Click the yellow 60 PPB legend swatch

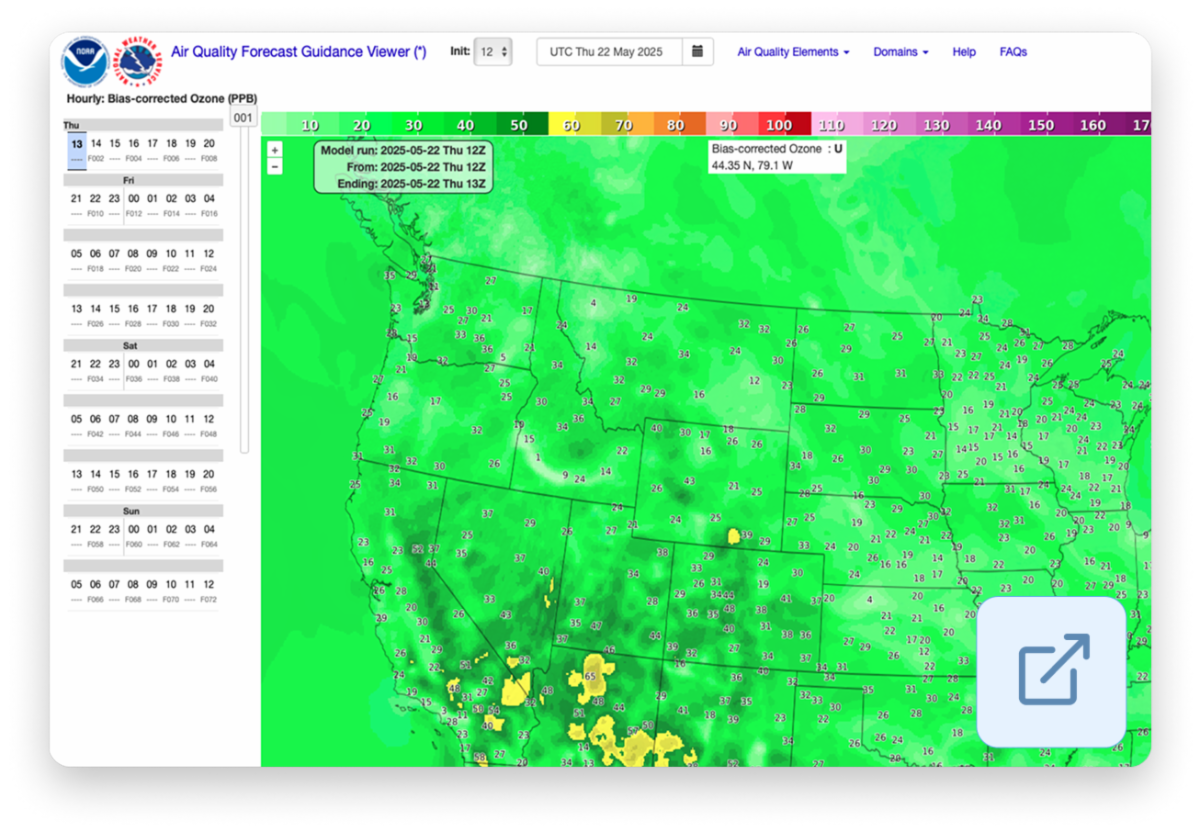(x=572, y=125)
